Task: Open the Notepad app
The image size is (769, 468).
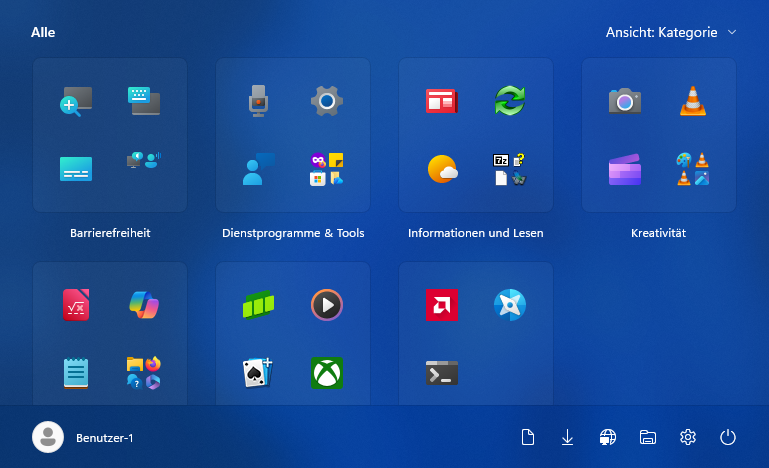Action: coord(76,373)
